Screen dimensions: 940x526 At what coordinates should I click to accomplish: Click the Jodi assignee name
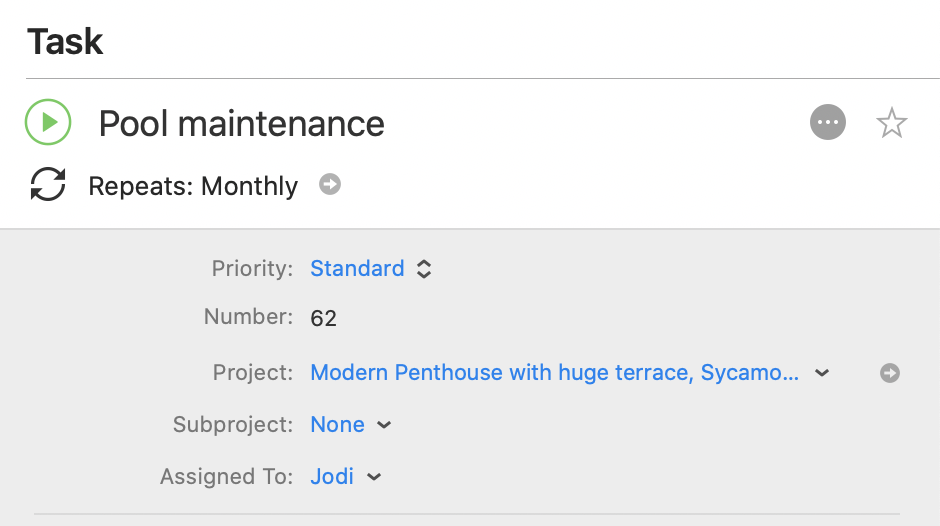click(332, 476)
